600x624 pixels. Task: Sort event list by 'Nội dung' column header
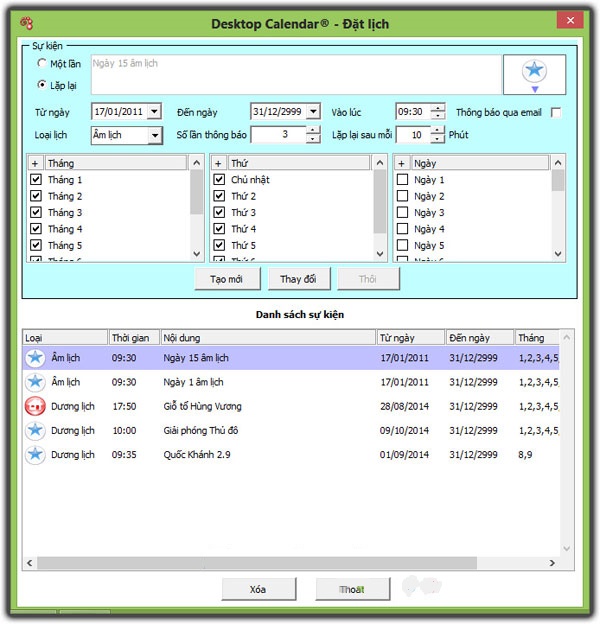[x=268, y=338]
